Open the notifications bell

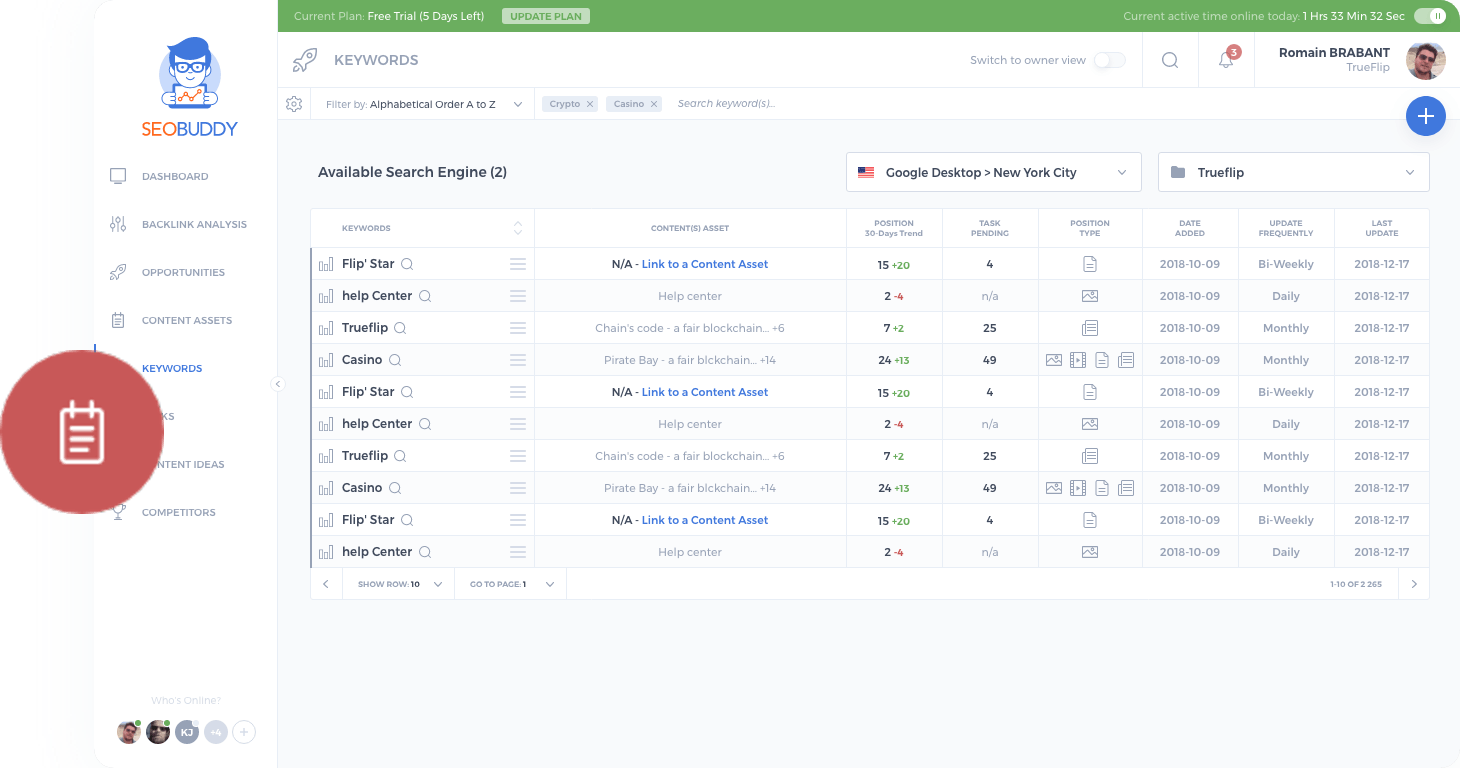pyautogui.click(x=1226, y=60)
